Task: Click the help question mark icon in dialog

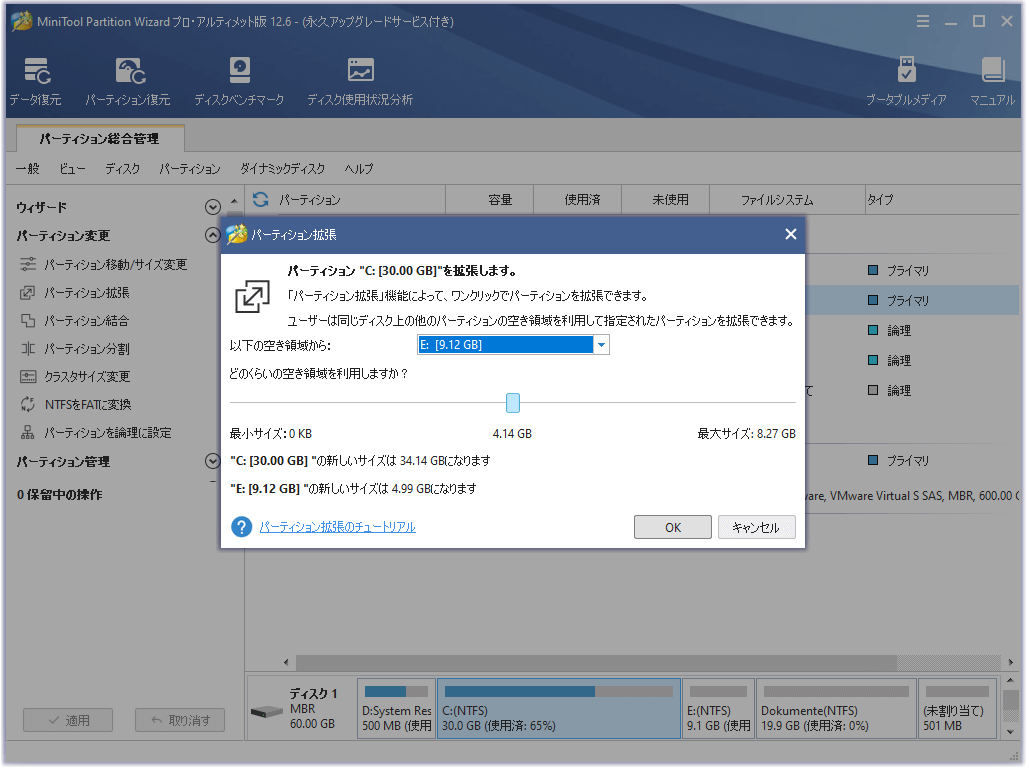Action: tap(241, 527)
